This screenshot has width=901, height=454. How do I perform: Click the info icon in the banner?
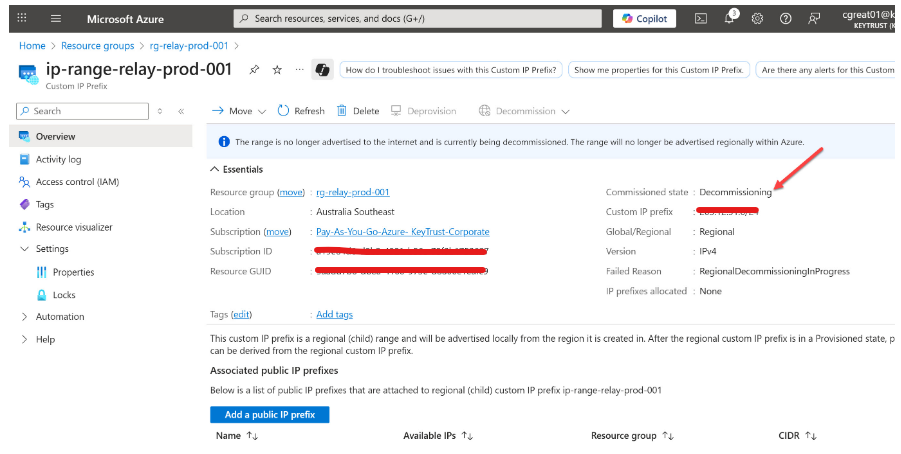click(224, 142)
